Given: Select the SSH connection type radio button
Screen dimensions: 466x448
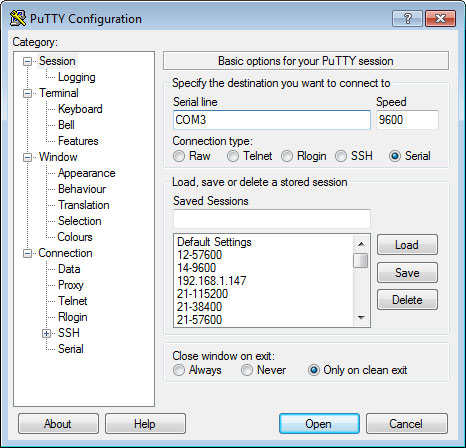Looking at the screenshot, I should [x=341, y=156].
